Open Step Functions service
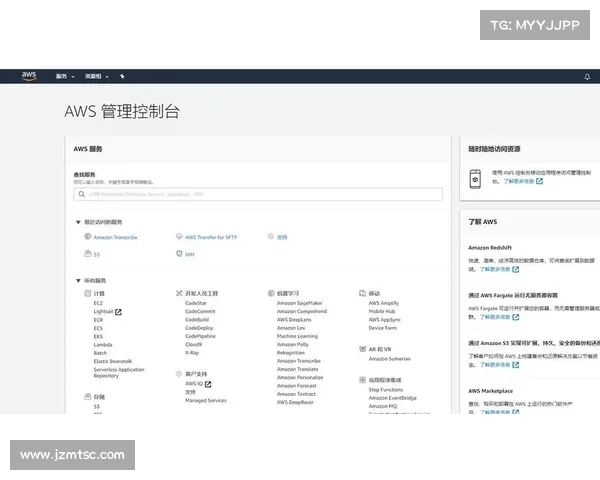 tap(386, 390)
